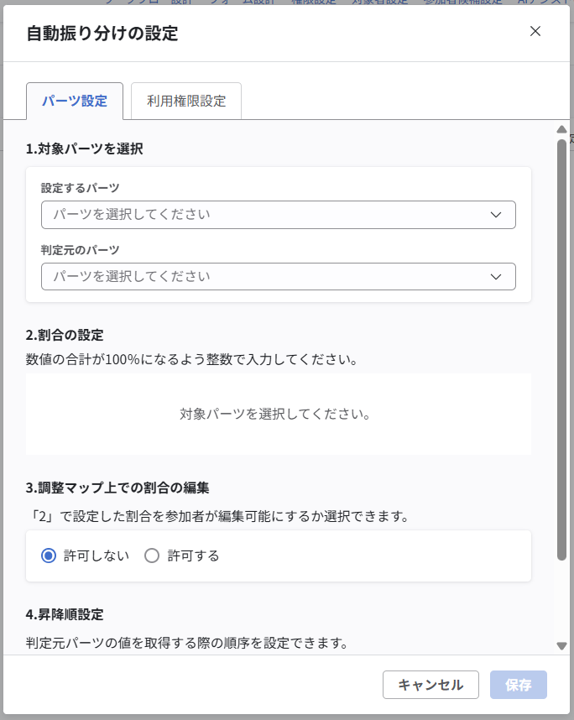Switch to the パーツ設定 tab
The width and height of the screenshot is (574, 720).
(75, 101)
